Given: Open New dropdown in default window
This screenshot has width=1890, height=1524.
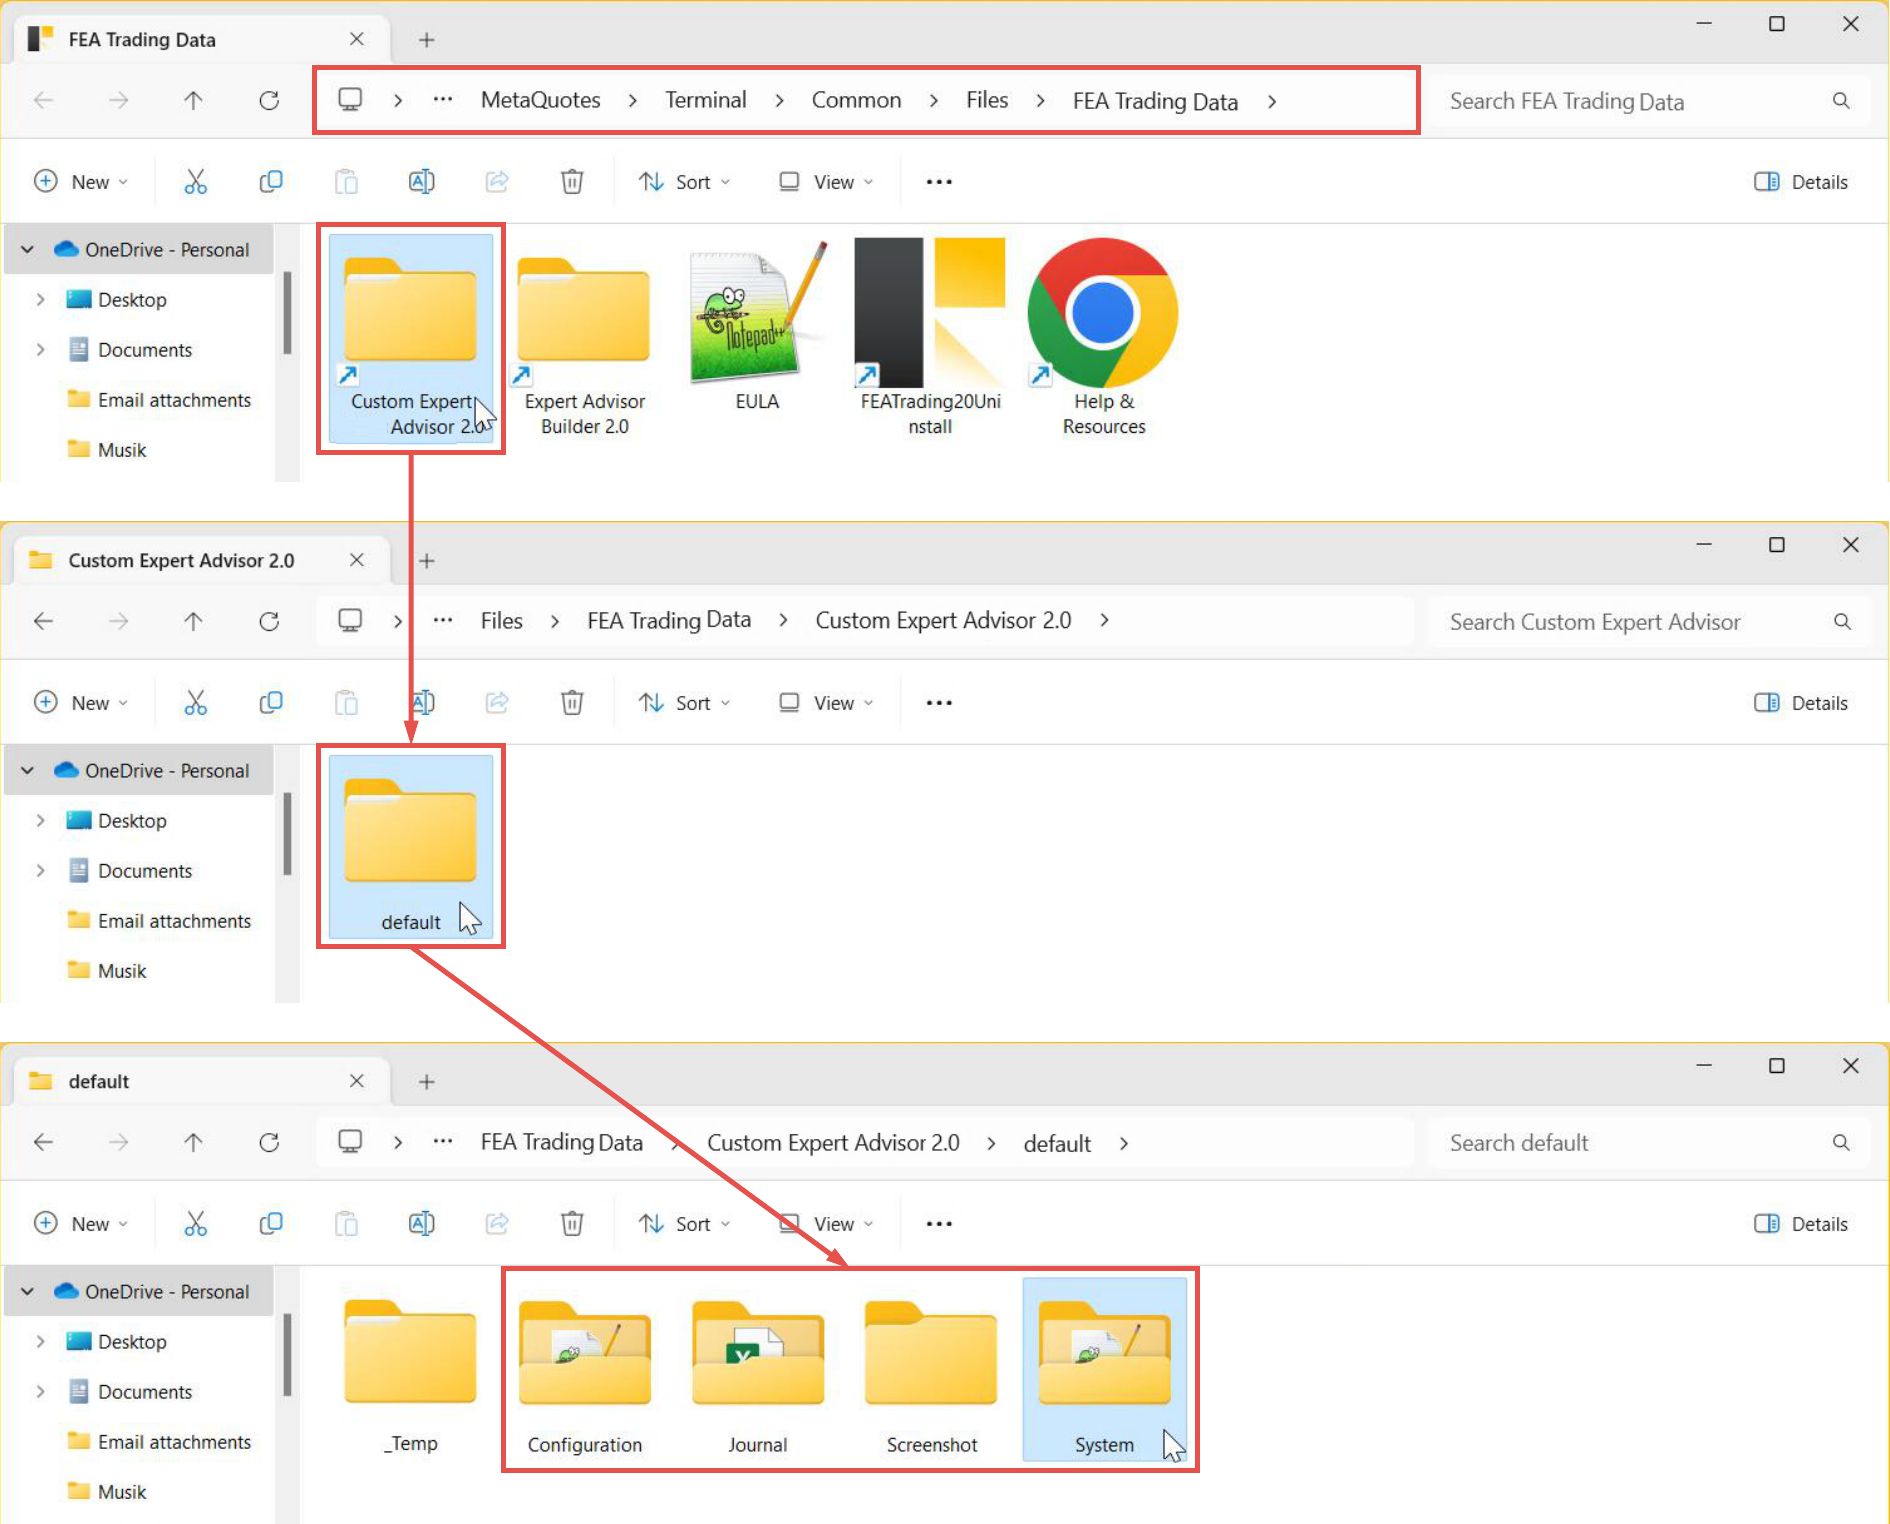Looking at the screenshot, I should (x=82, y=1224).
